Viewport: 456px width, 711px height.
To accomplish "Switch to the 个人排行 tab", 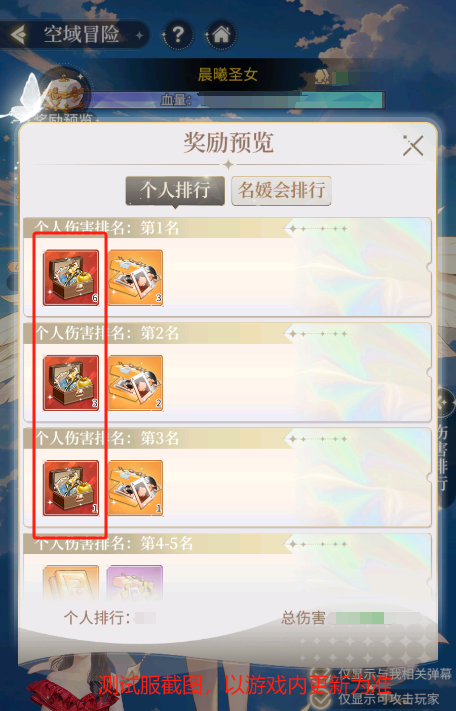I will pyautogui.click(x=175, y=190).
